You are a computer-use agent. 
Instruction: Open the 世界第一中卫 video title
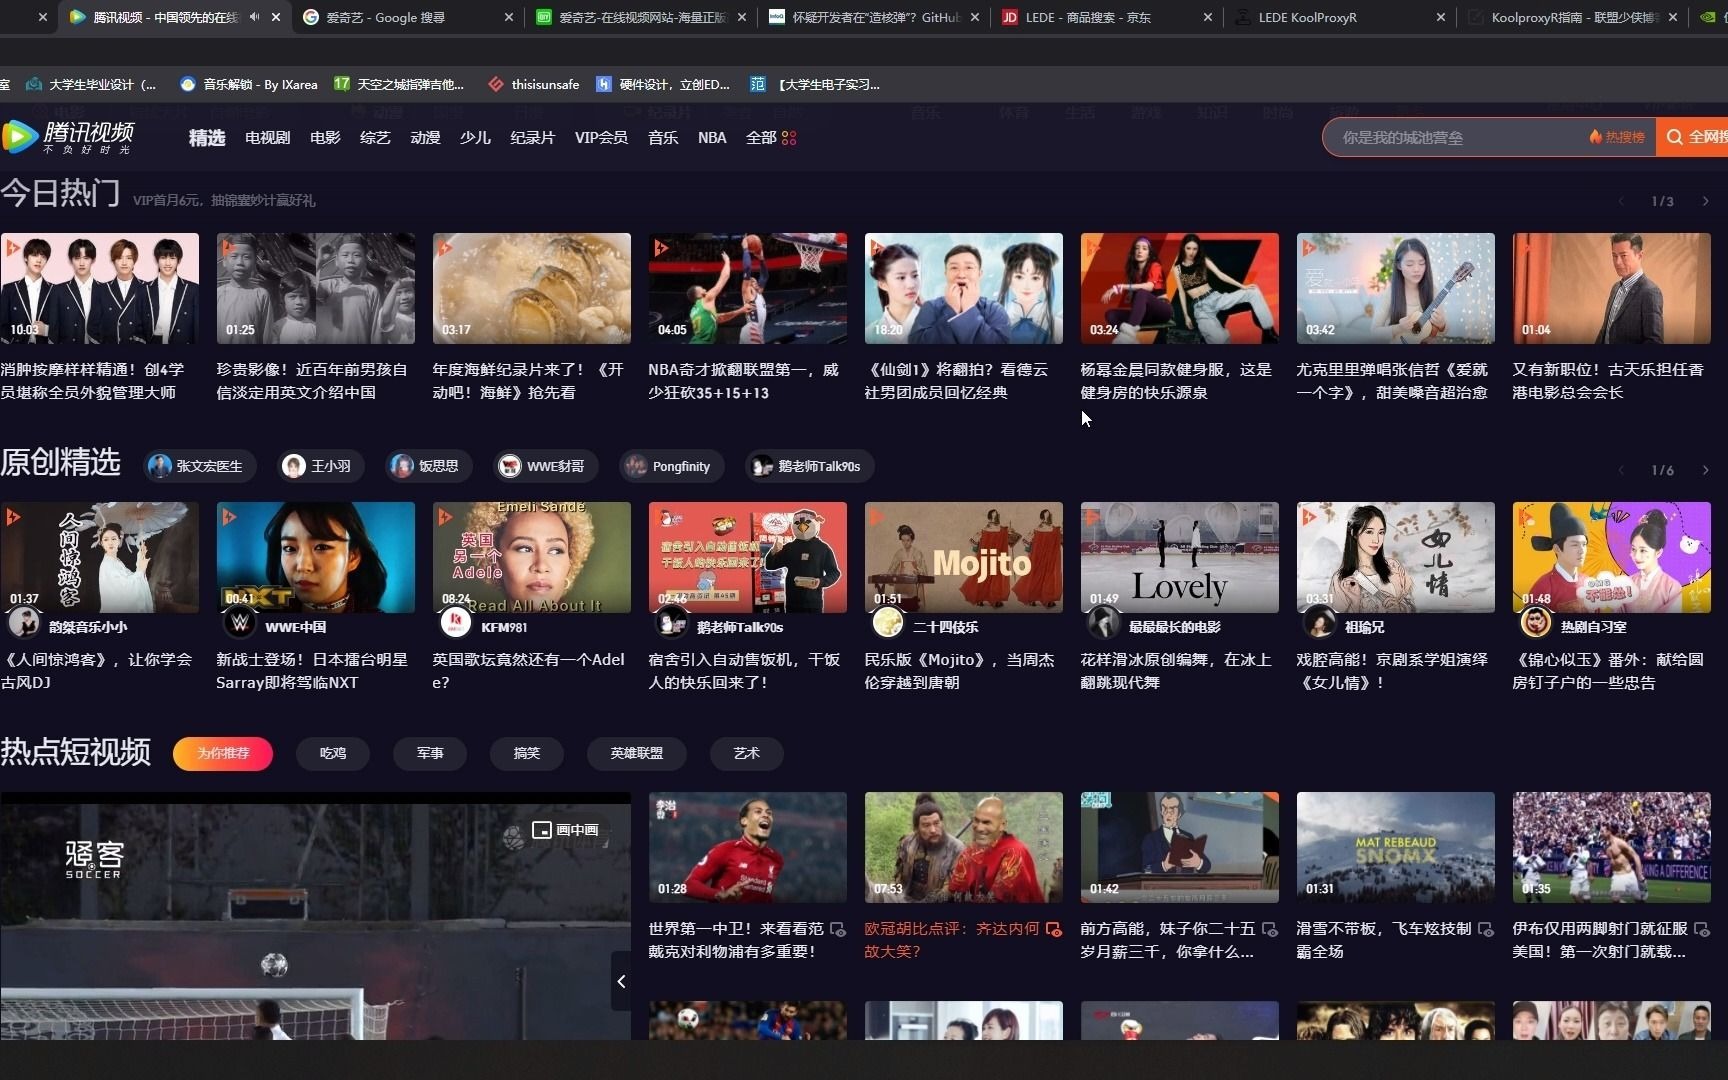[x=736, y=940]
